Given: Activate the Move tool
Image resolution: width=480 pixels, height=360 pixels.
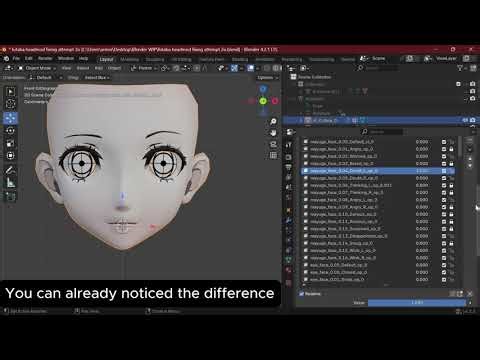Looking at the screenshot, I should (x=10, y=118).
